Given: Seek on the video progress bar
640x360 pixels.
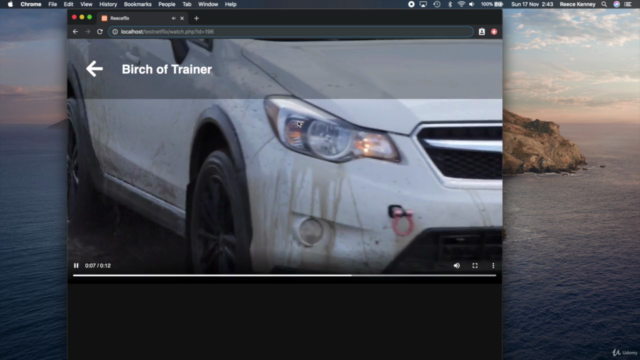Looking at the screenshot, I should point(284,276).
